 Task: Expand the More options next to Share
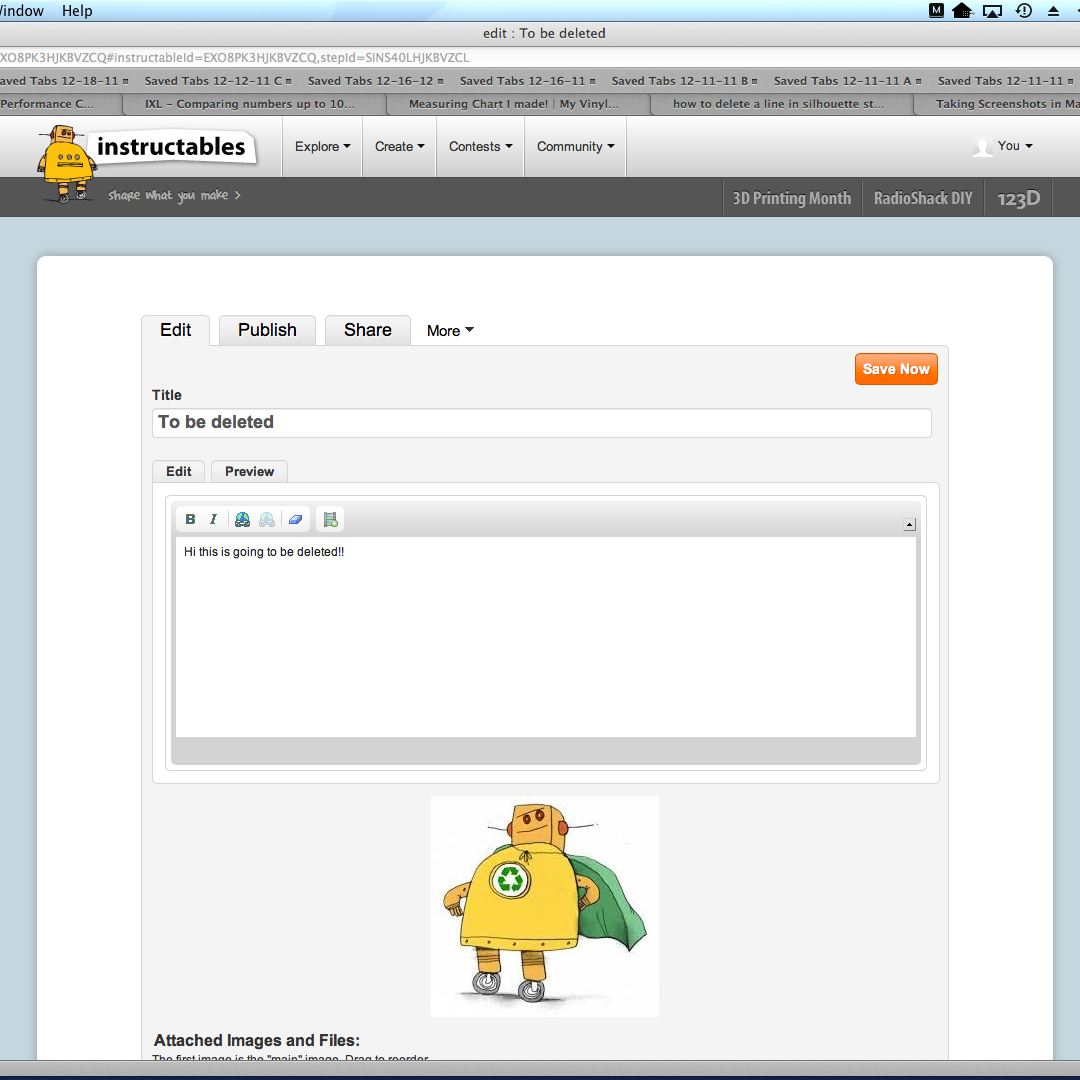coord(449,330)
